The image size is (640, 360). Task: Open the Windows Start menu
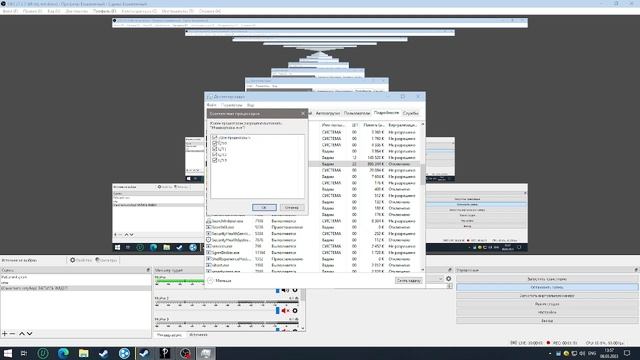7,353
